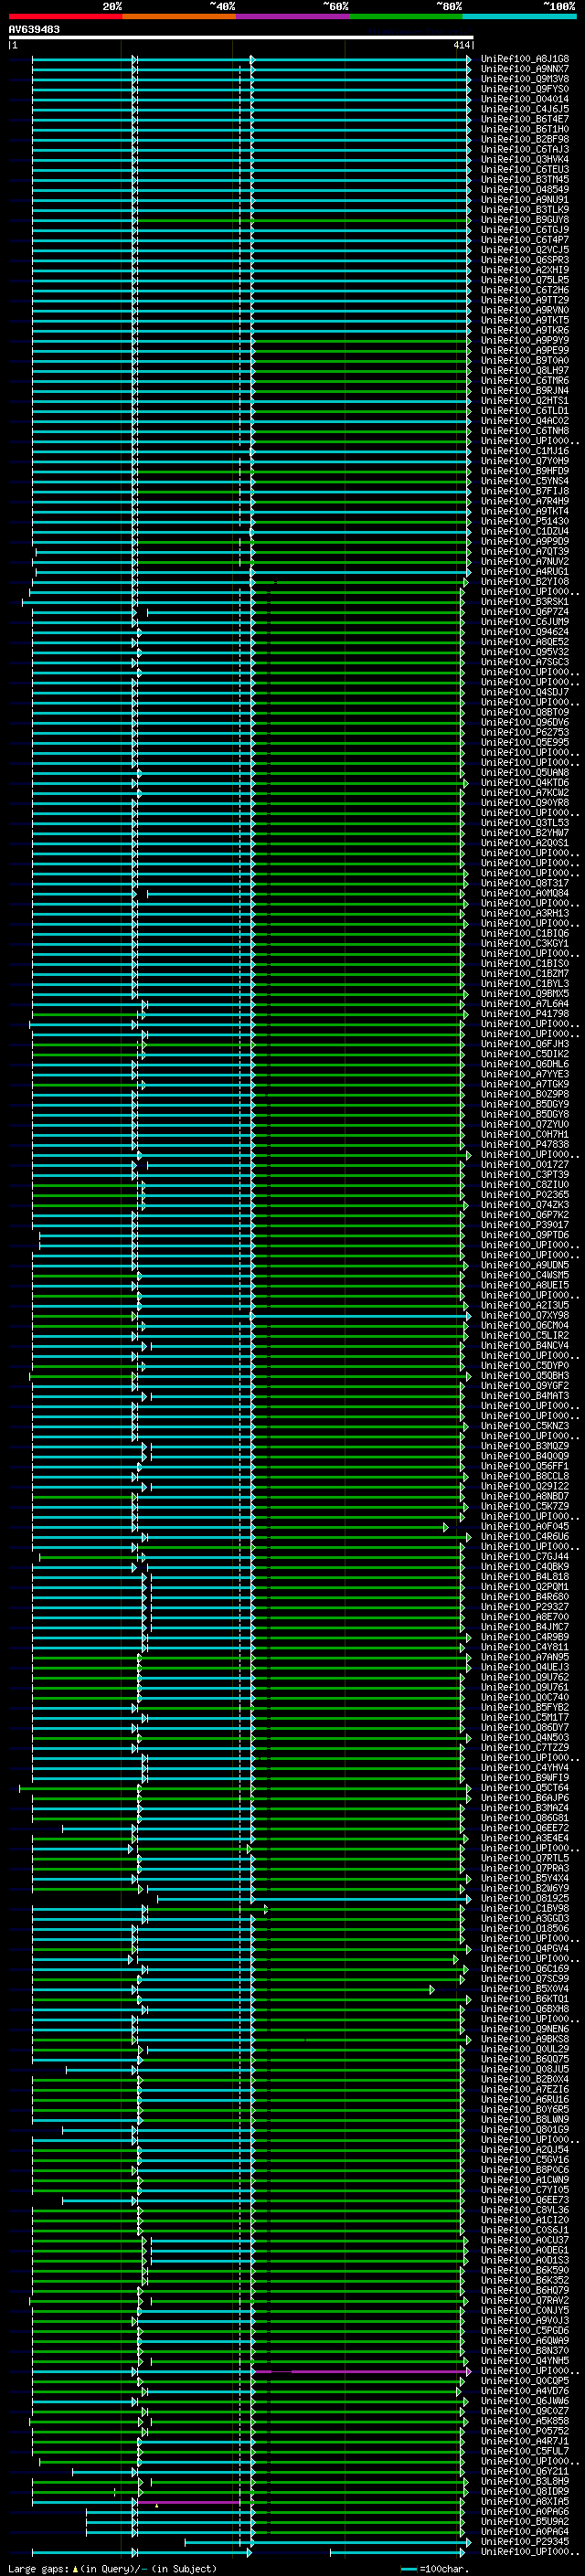Open hit UniRef100_Q9FYS0
Screen dimensions: 585x2576
tap(525, 89)
